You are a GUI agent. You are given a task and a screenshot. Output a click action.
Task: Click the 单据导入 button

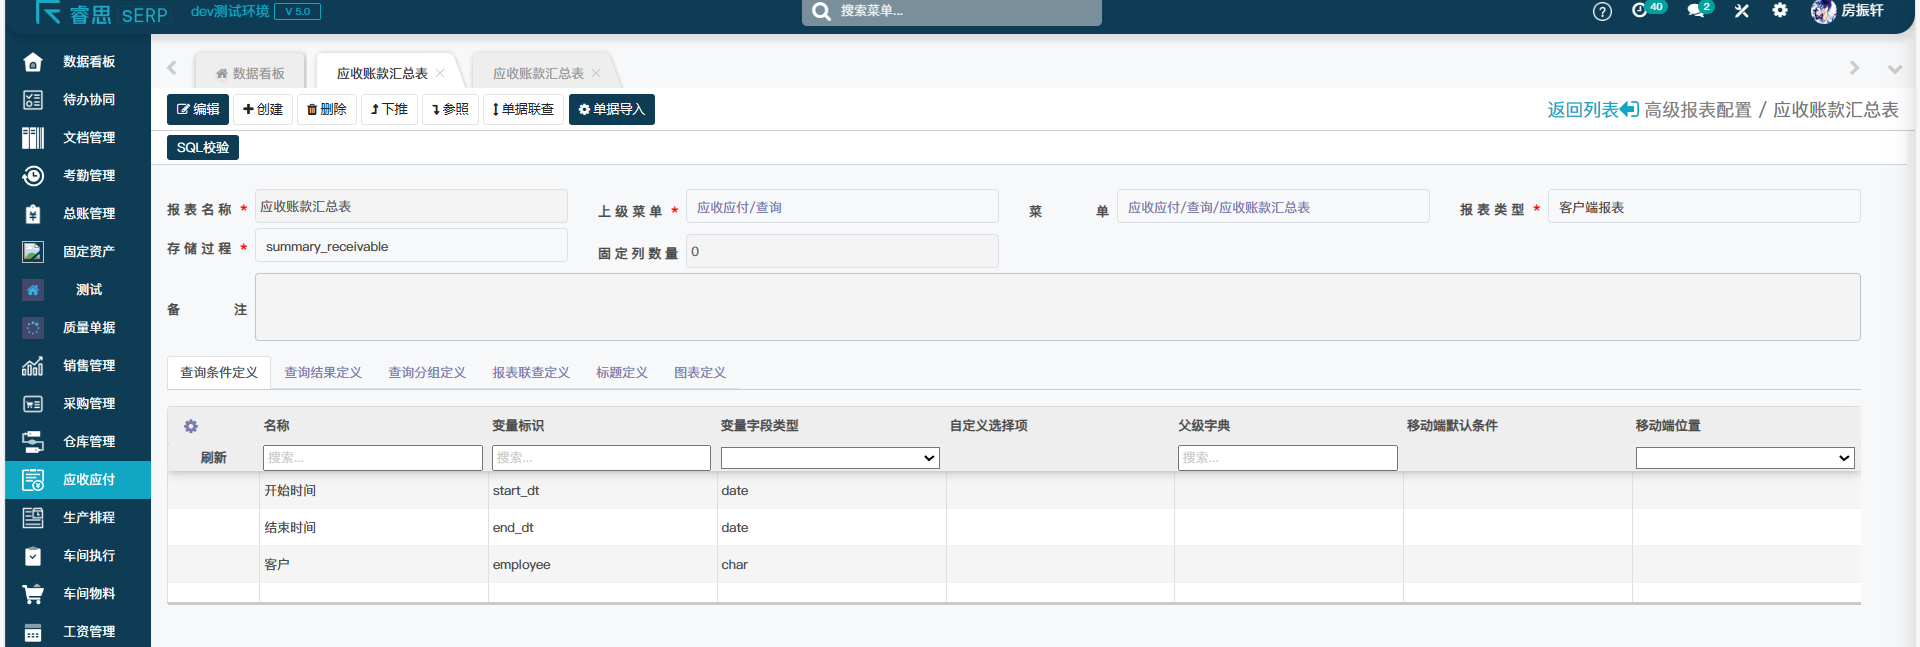click(611, 110)
